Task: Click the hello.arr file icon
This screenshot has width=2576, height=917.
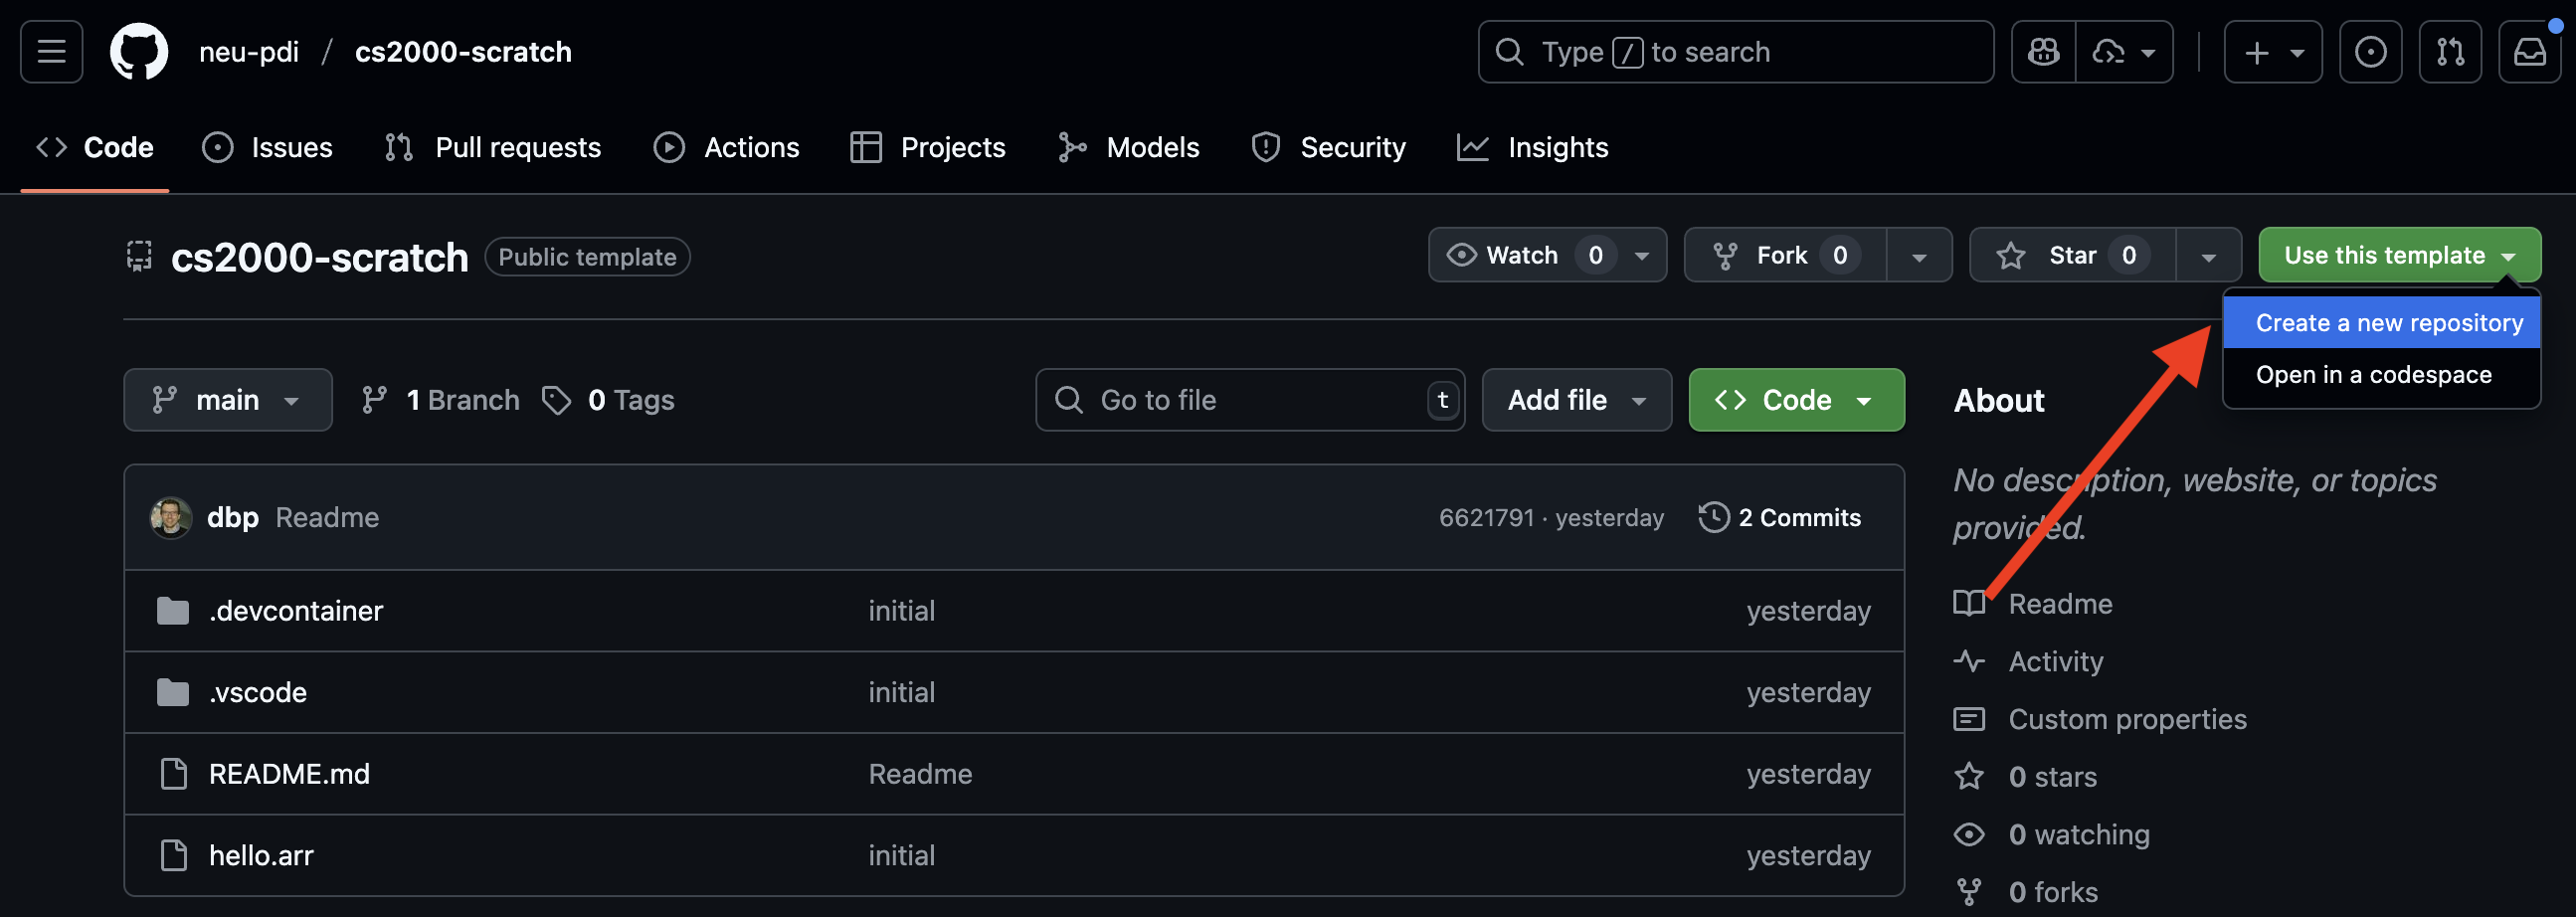Action: (x=174, y=856)
